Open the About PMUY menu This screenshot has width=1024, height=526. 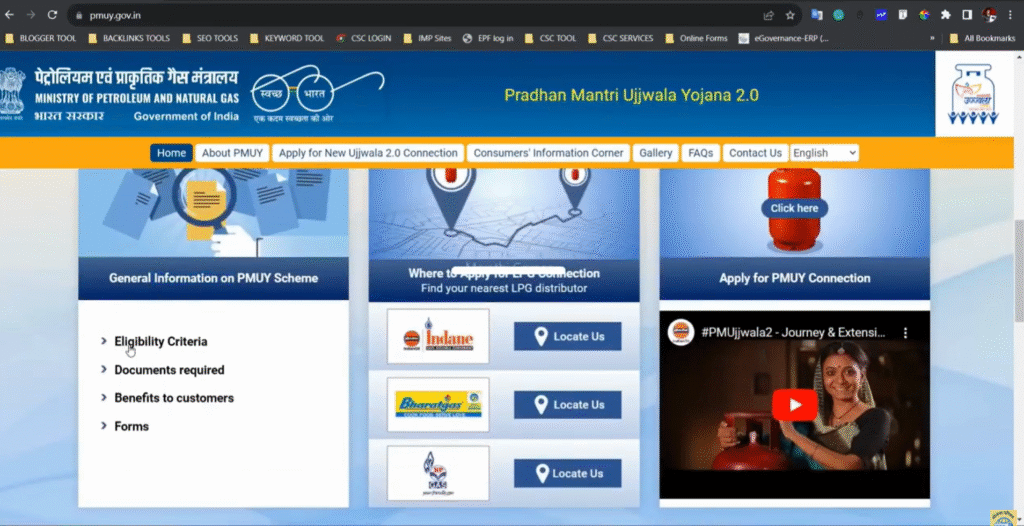[230, 153]
